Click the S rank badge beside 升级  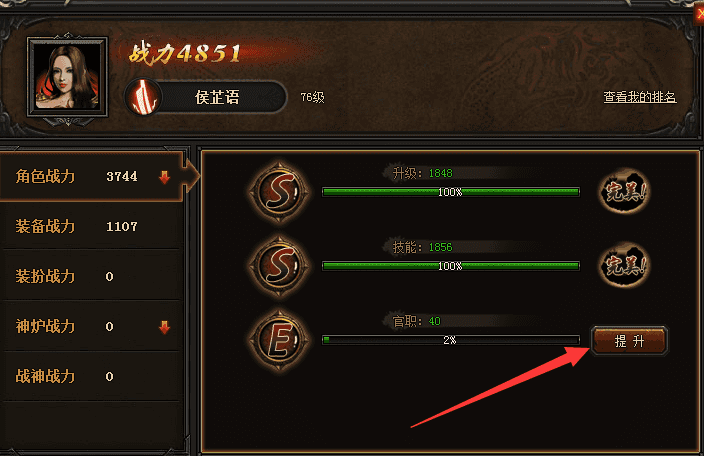coord(280,193)
